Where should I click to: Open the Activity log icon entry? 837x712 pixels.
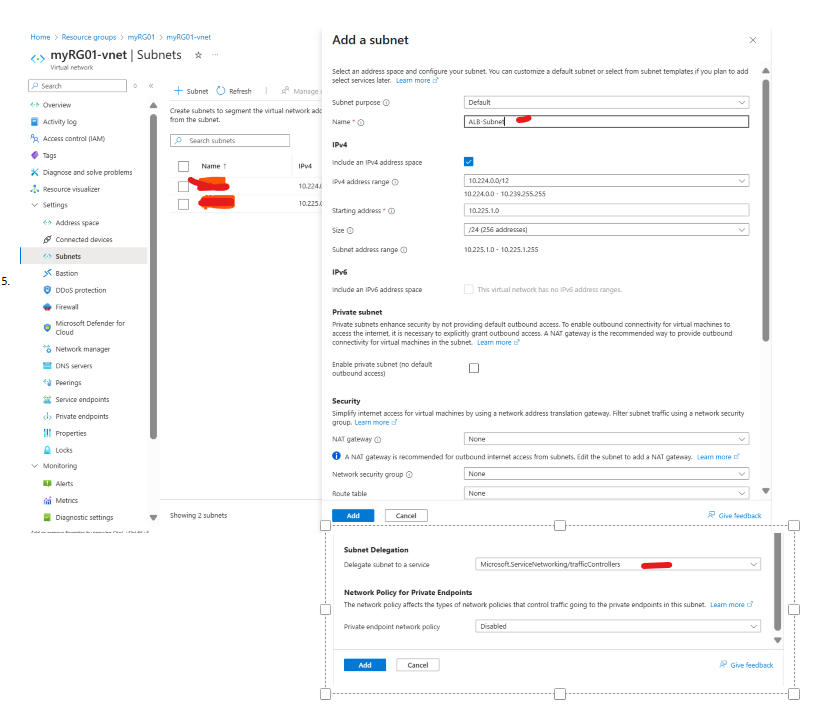pos(35,122)
